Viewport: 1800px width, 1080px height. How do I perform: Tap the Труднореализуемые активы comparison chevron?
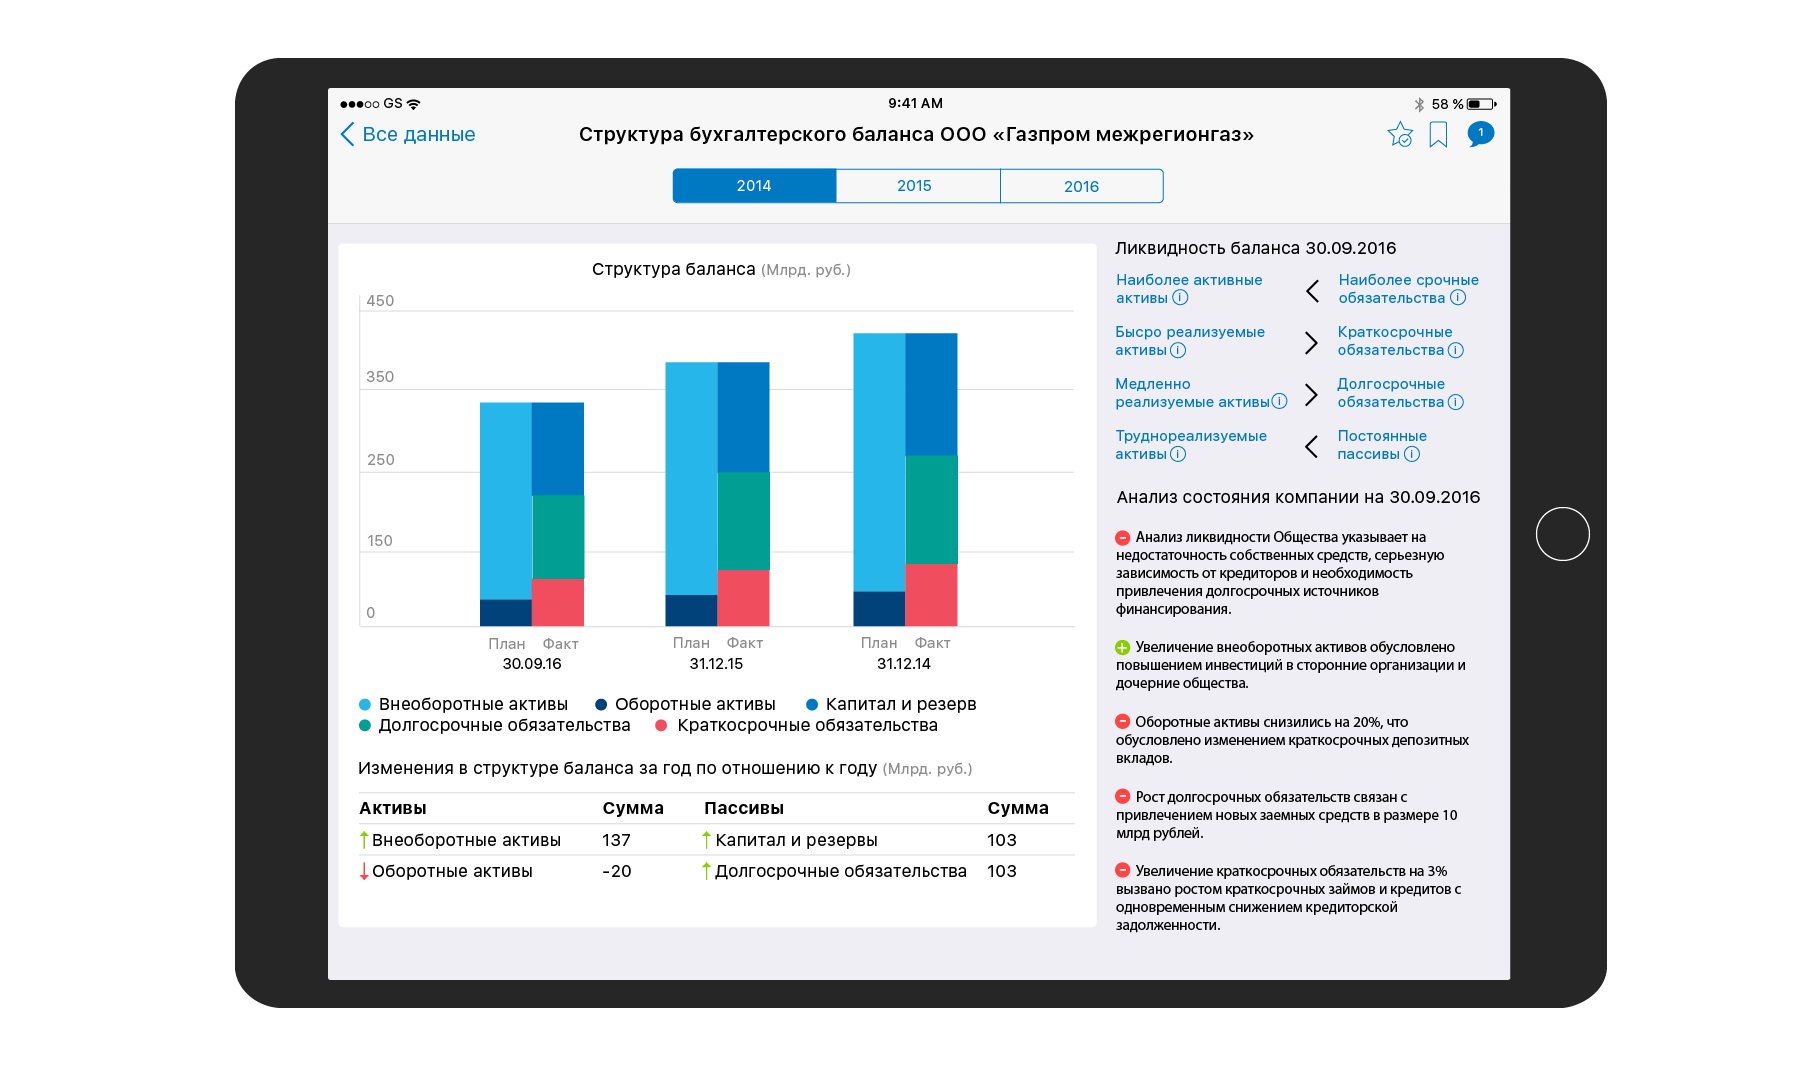coord(1312,446)
